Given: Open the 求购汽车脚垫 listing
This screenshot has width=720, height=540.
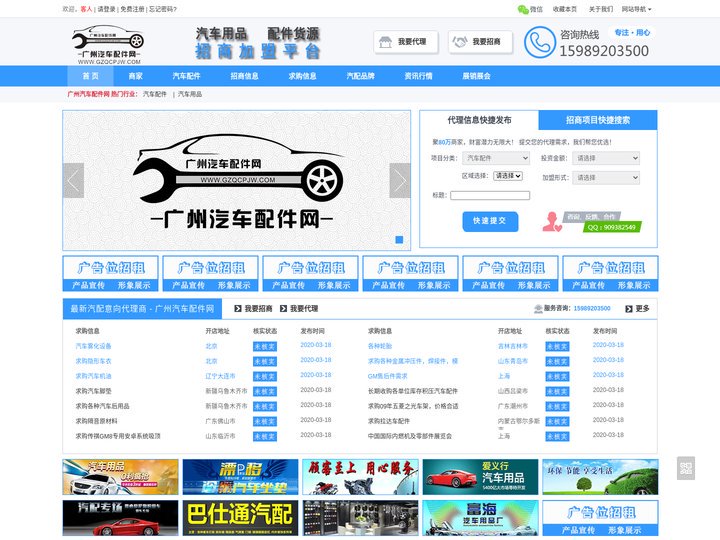Looking at the screenshot, I should pyautogui.click(x=93, y=391).
